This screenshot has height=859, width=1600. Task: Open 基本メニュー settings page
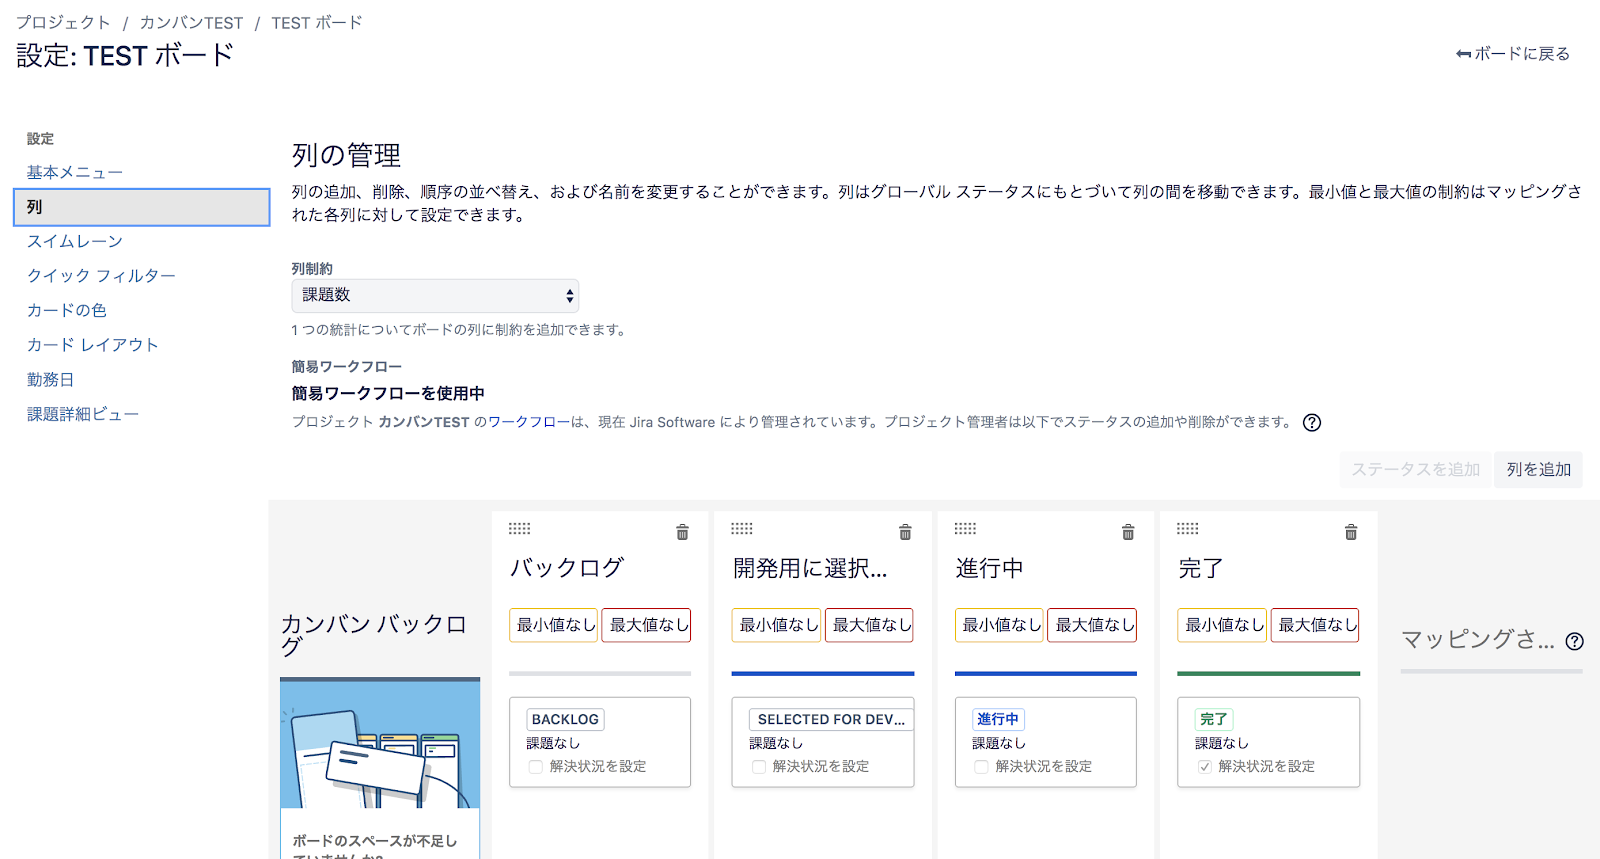[x=75, y=173]
